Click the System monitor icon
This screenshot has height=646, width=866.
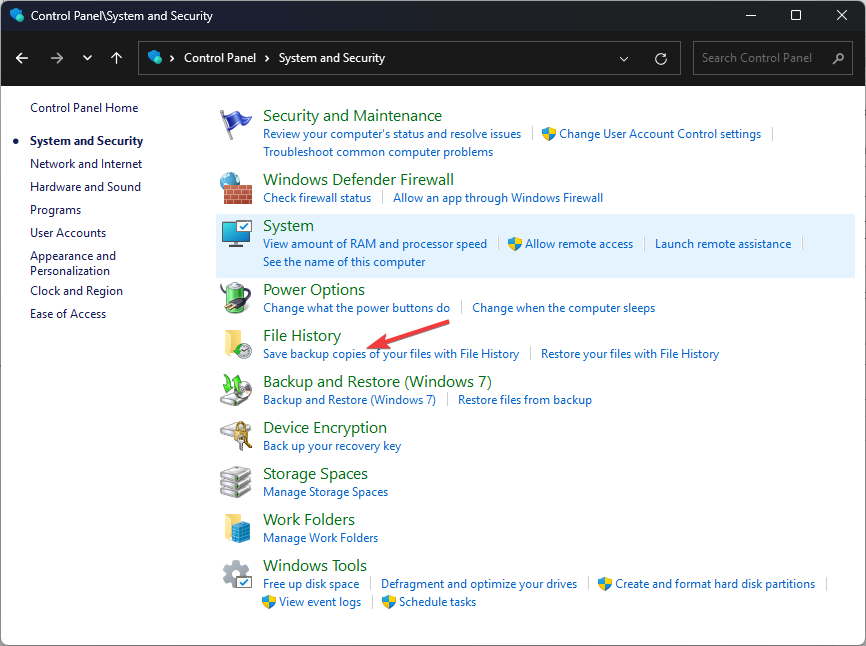[236, 236]
